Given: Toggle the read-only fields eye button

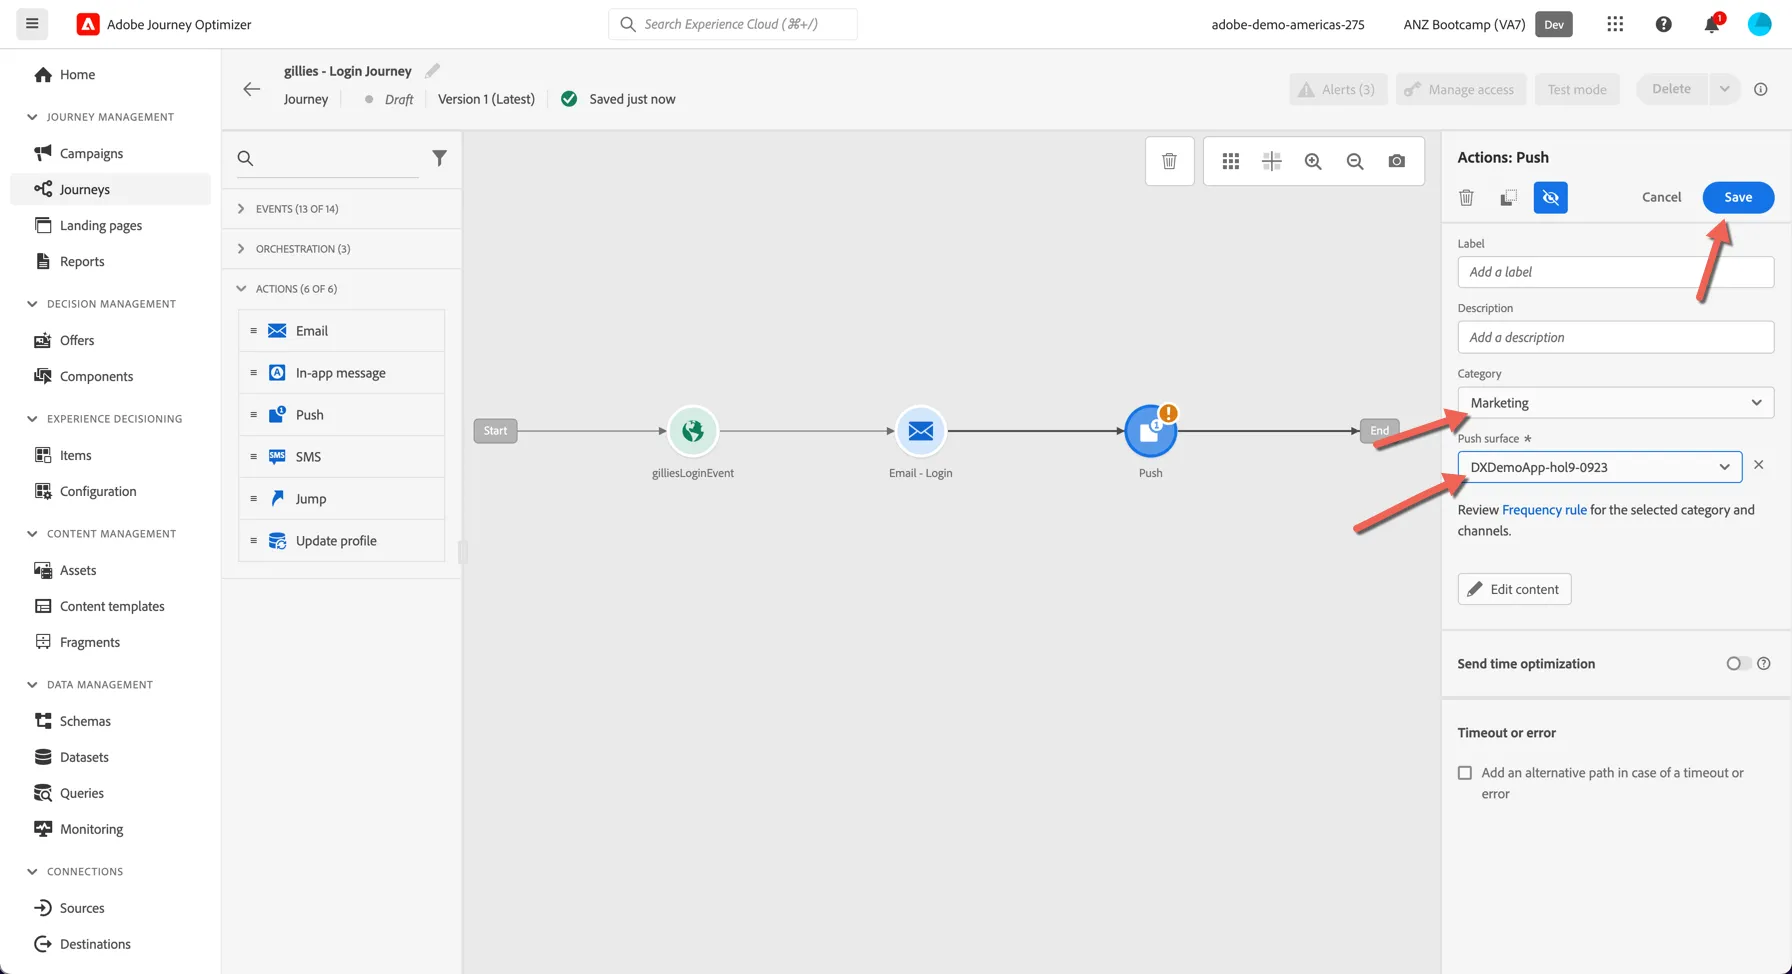Looking at the screenshot, I should click(1550, 197).
